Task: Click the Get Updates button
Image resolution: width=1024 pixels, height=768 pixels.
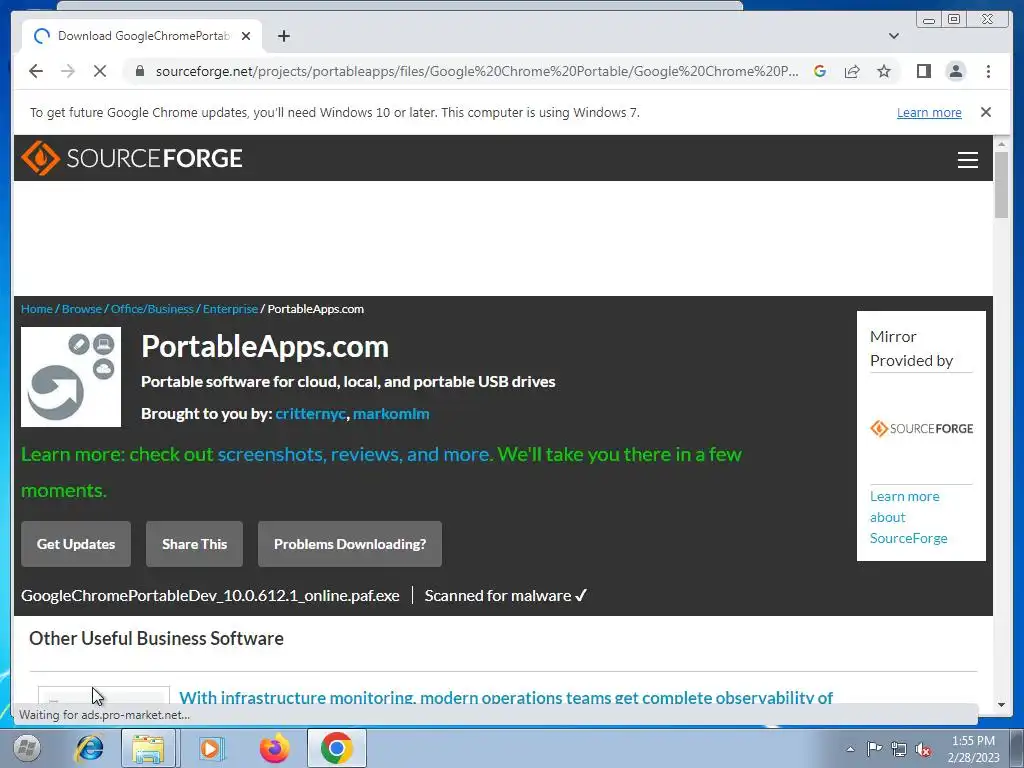Action: pyautogui.click(x=76, y=544)
